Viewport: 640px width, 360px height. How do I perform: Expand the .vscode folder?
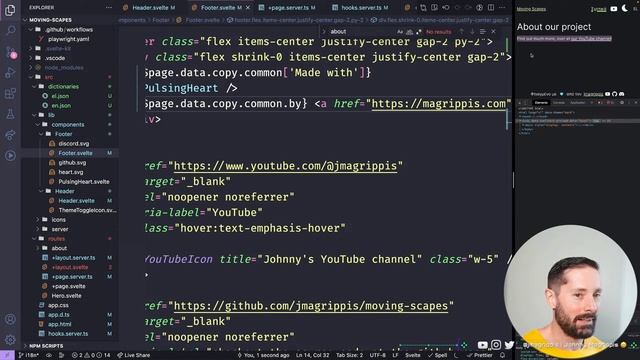(x=55, y=58)
